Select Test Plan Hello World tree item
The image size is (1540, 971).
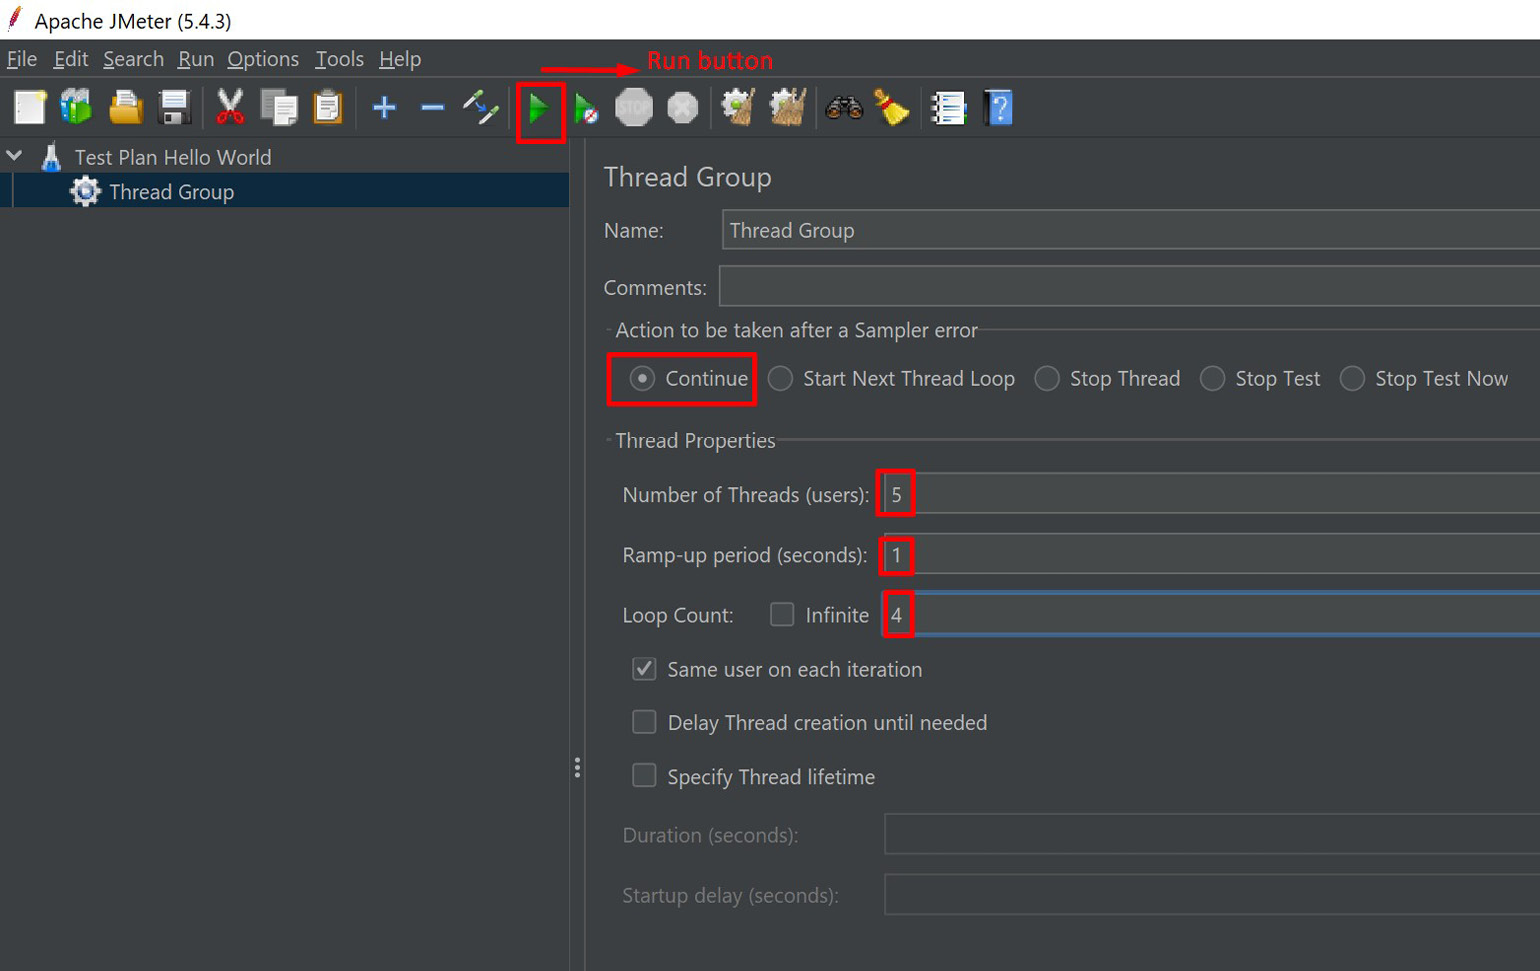click(x=172, y=157)
